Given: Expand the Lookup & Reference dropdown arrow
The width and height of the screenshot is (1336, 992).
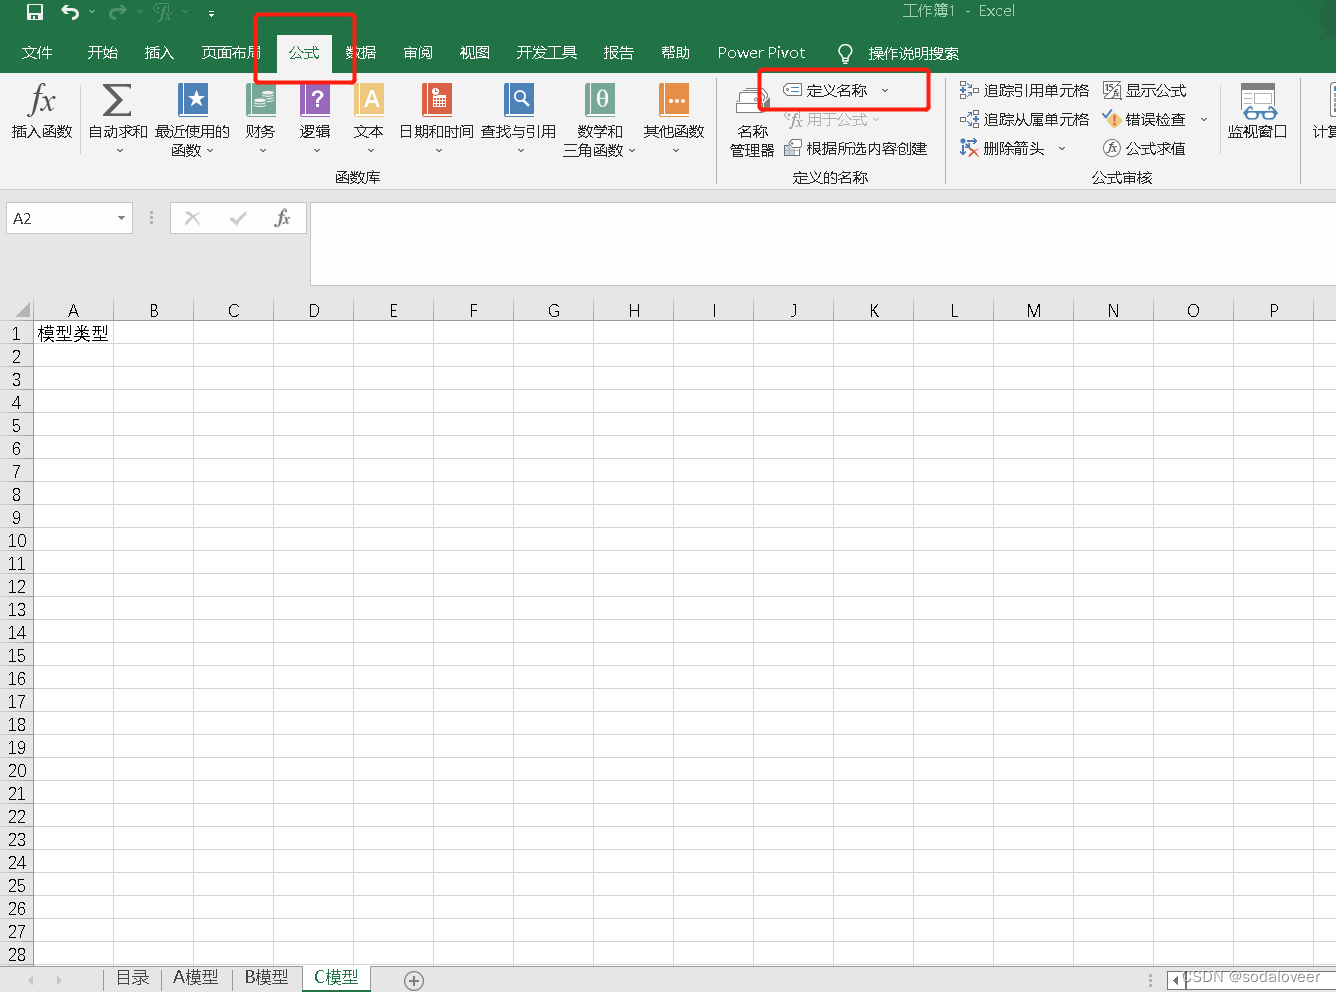Looking at the screenshot, I should [x=521, y=151].
